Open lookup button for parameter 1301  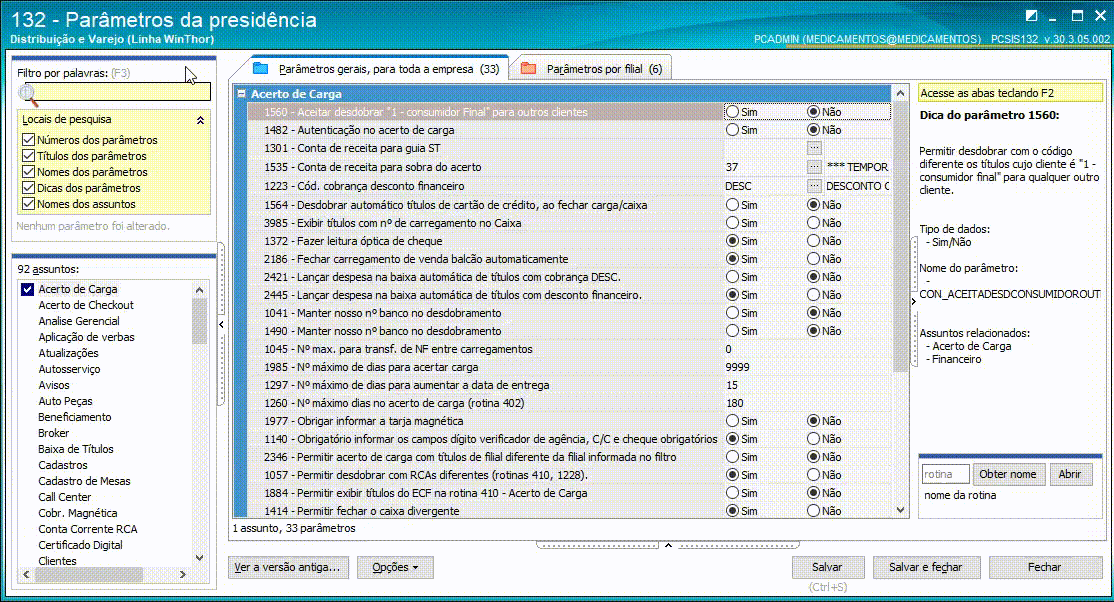click(x=814, y=148)
